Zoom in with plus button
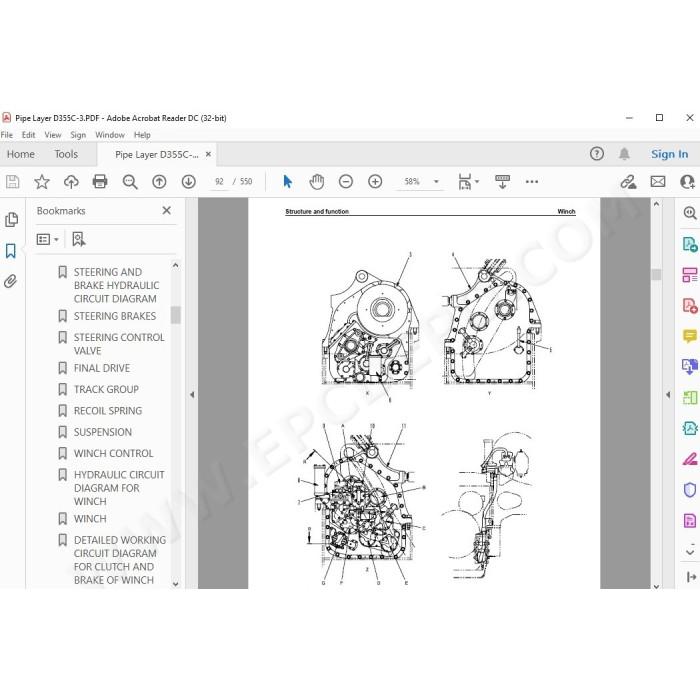 (x=375, y=182)
